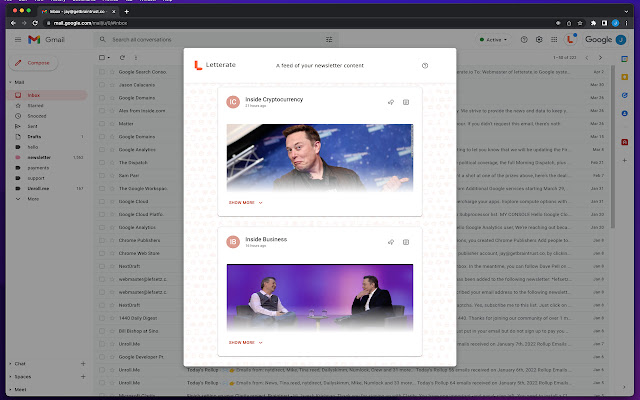Image resolution: width=640 pixels, height=400 pixels.
Task: Click the Search all conversations field
Action: point(216,40)
